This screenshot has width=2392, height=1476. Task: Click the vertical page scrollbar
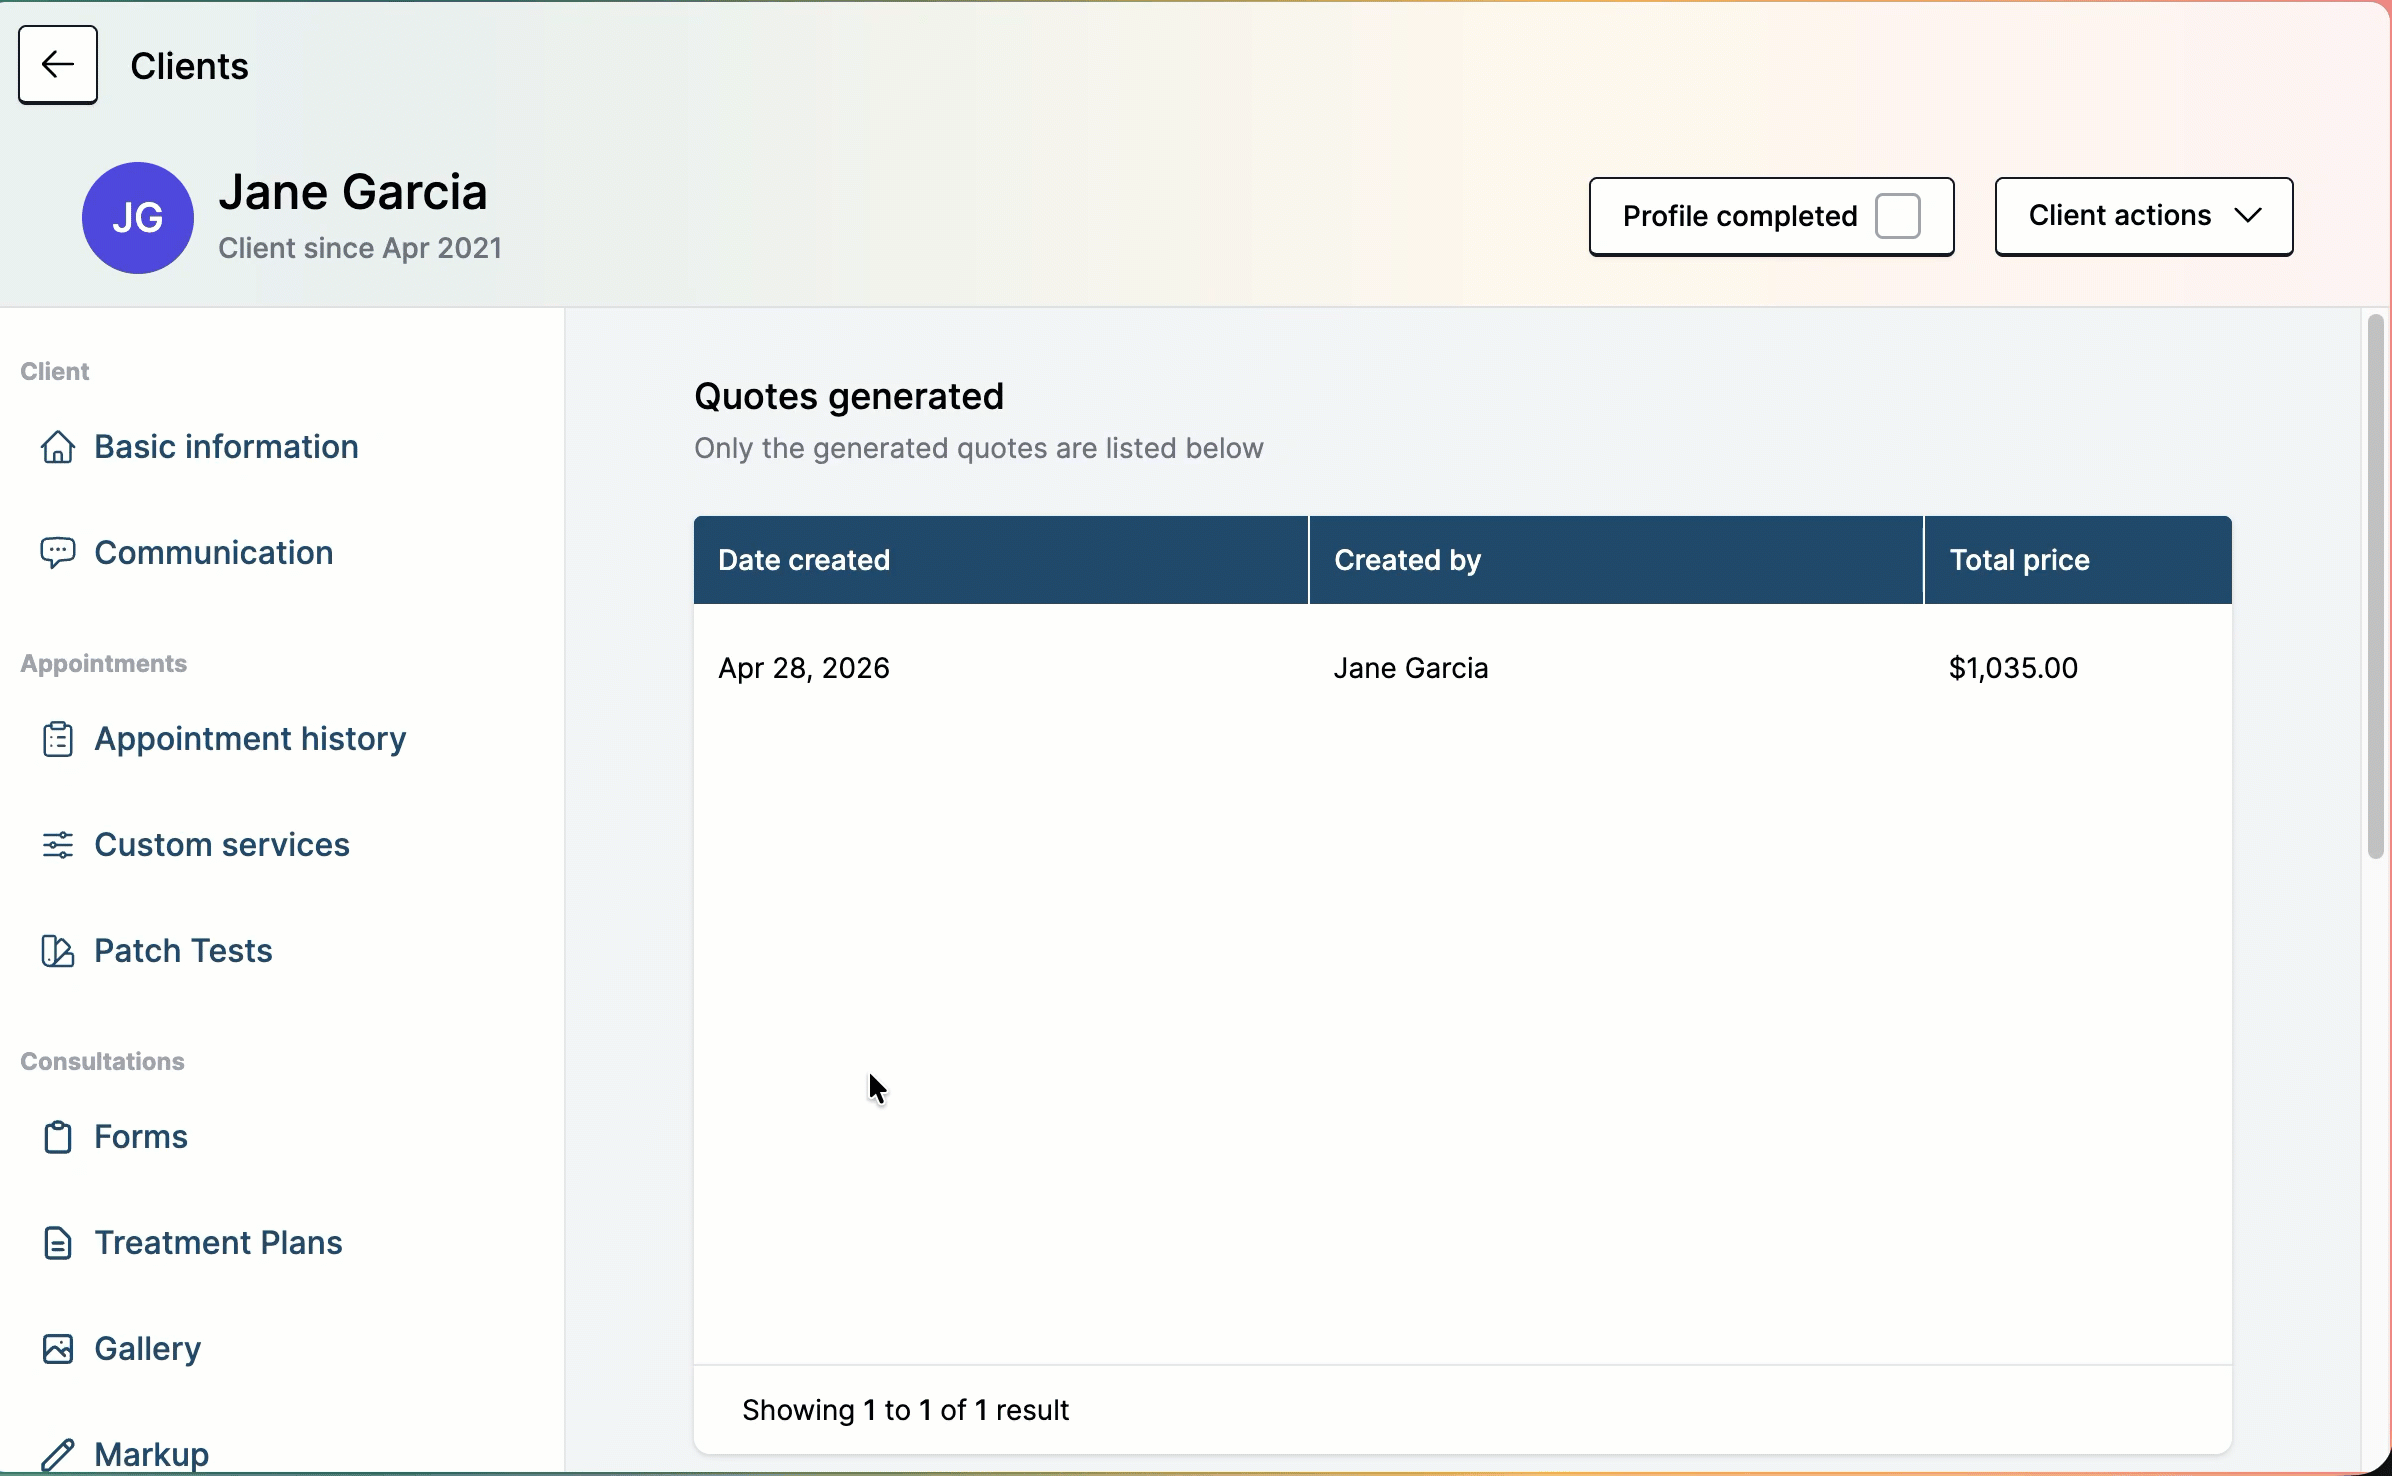[x=2375, y=586]
